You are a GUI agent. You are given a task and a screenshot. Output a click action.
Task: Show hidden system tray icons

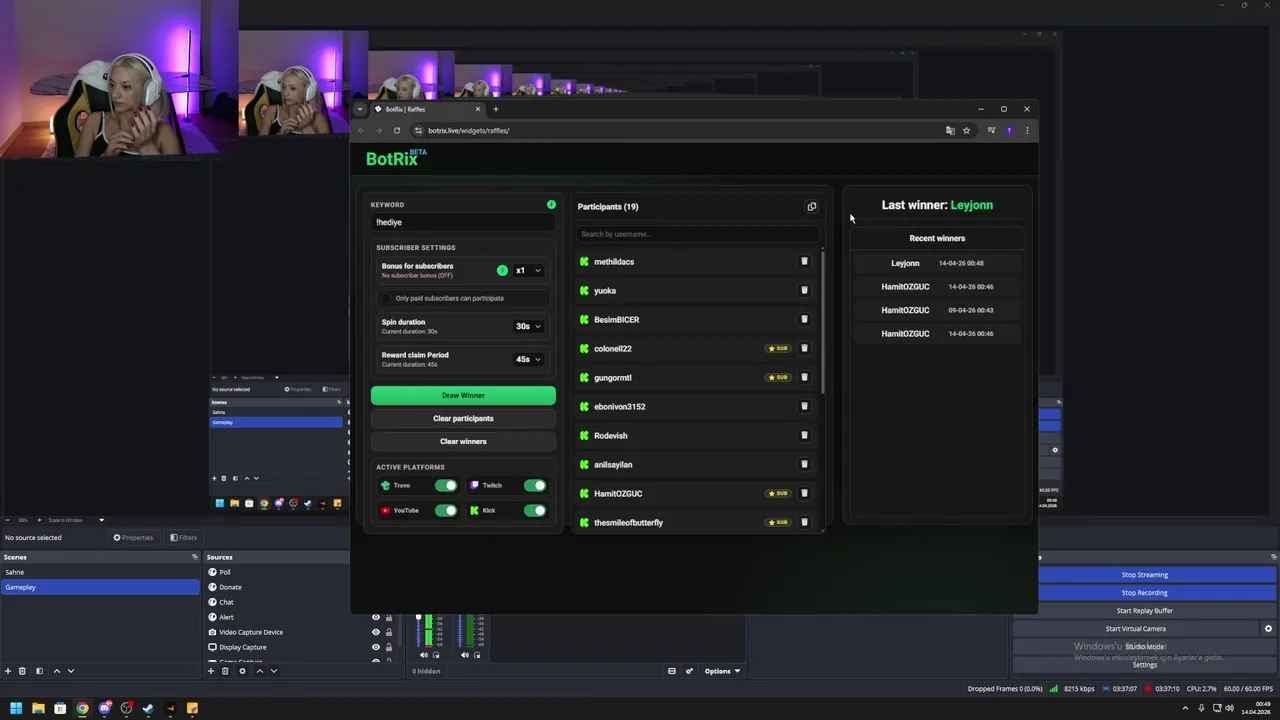click(1186, 709)
